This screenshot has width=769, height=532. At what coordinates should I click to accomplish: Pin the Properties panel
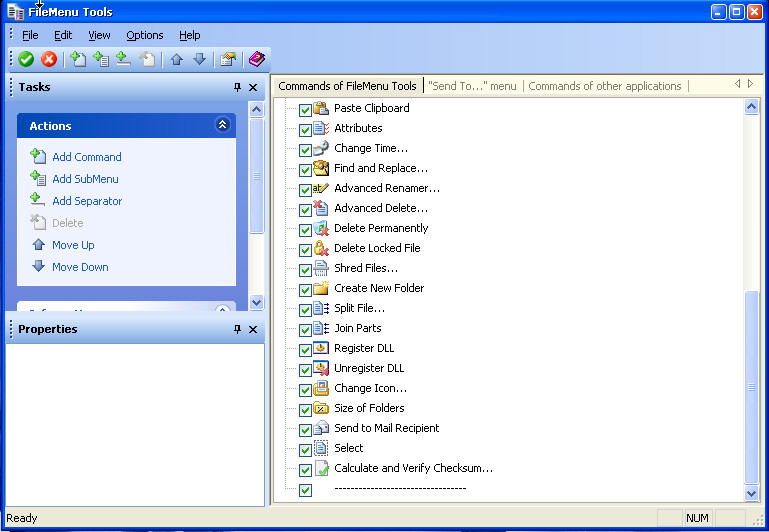click(x=237, y=329)
